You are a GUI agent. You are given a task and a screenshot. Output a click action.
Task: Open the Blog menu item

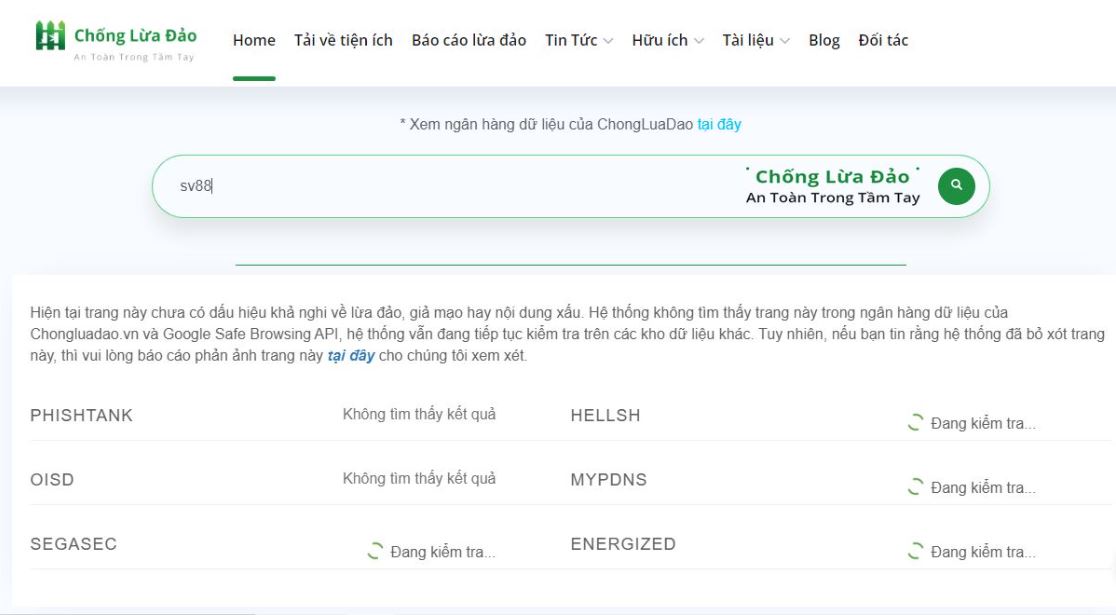click(824, 41)
